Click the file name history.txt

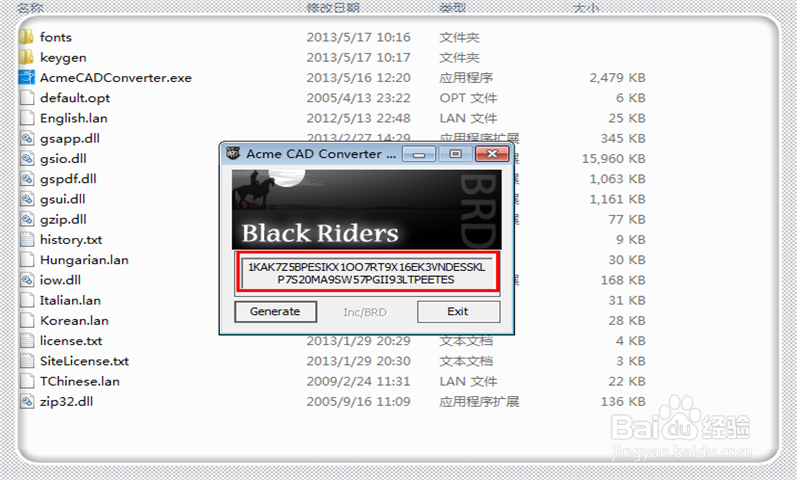[x=71, y=239]
